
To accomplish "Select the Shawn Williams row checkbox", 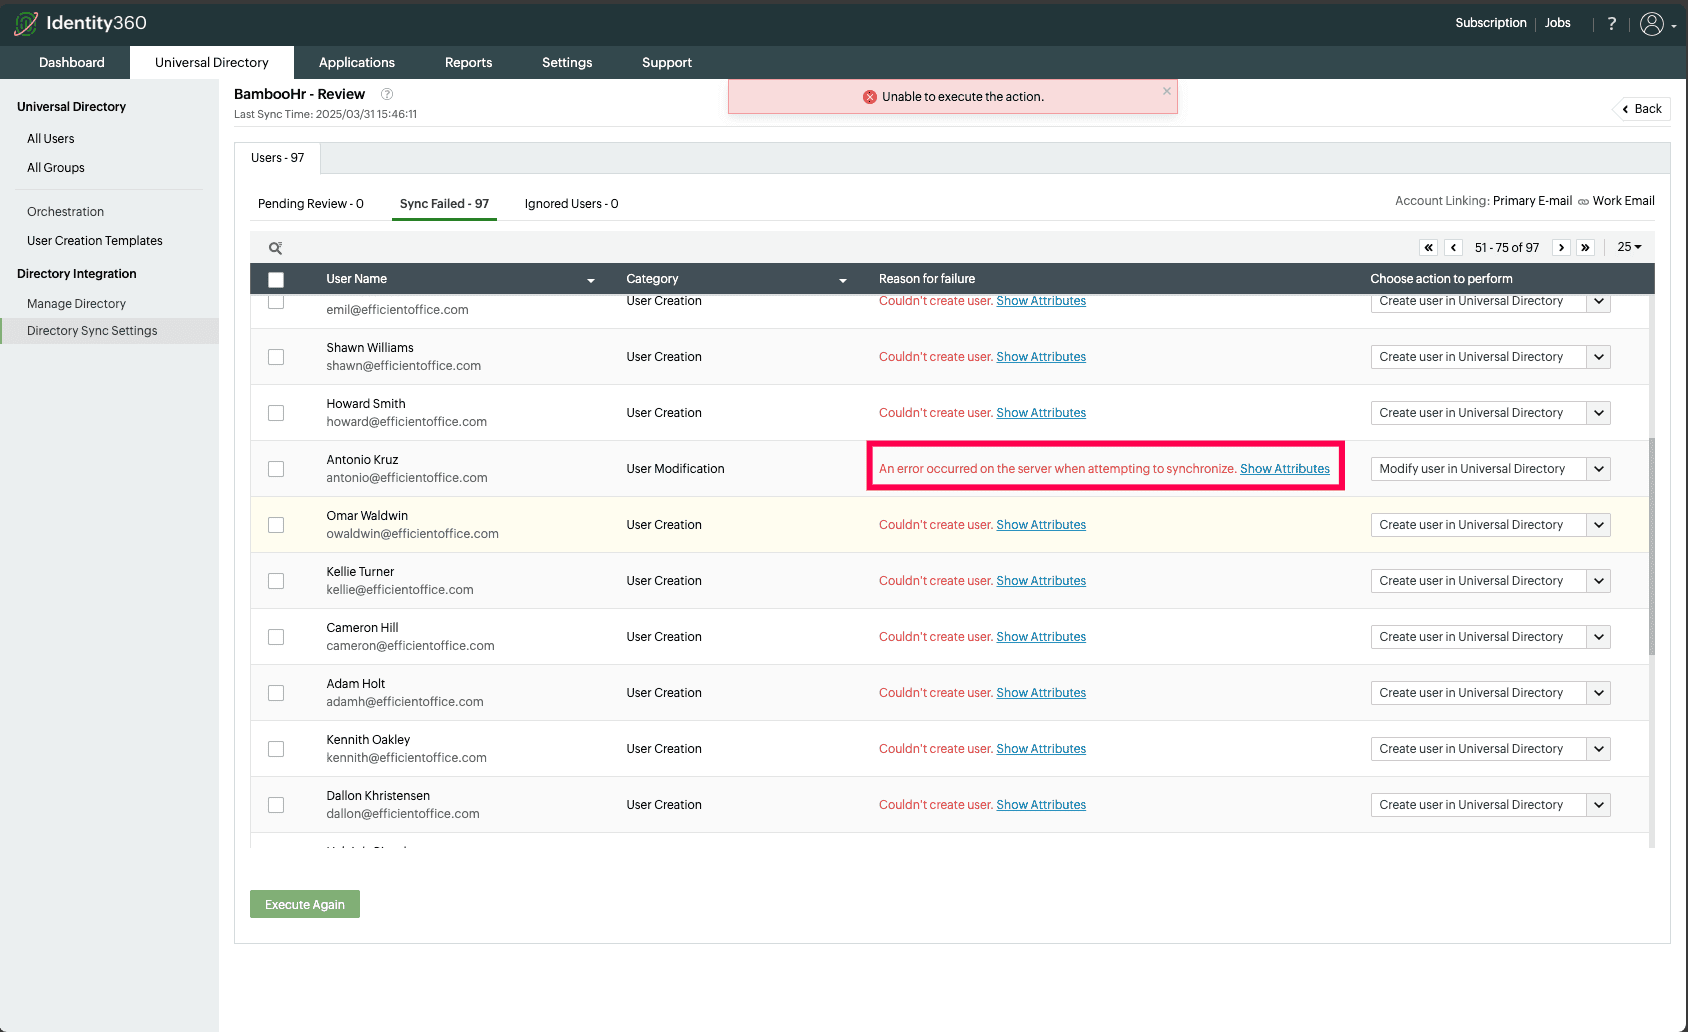I will click(x=276, y=357).
